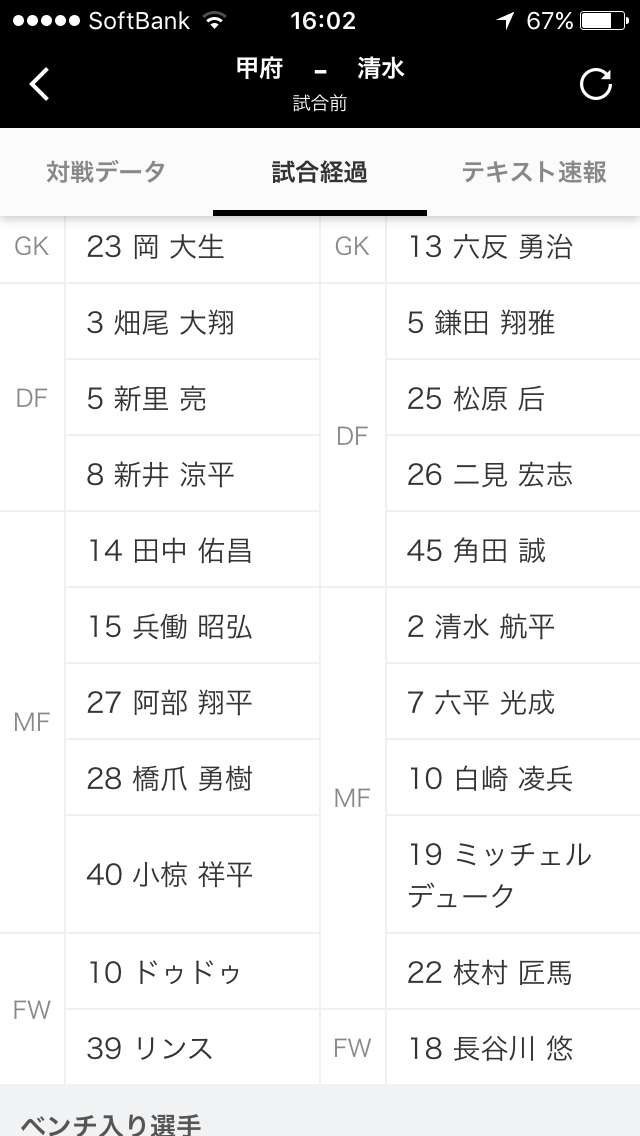Tap the refresh icon

596,85
